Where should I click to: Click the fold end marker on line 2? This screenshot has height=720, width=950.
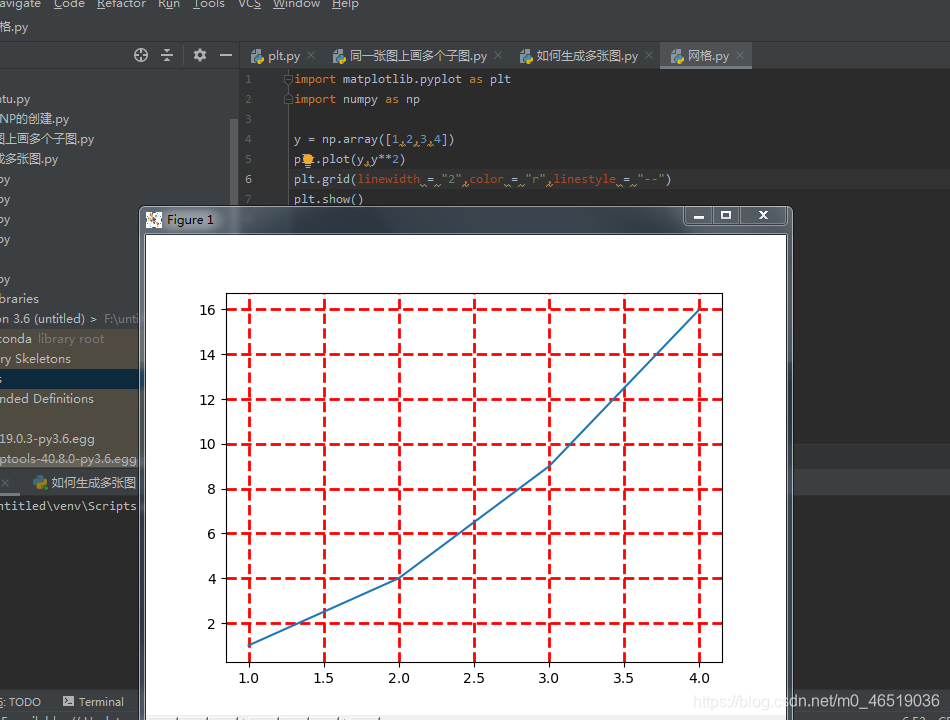pos(288,99)
